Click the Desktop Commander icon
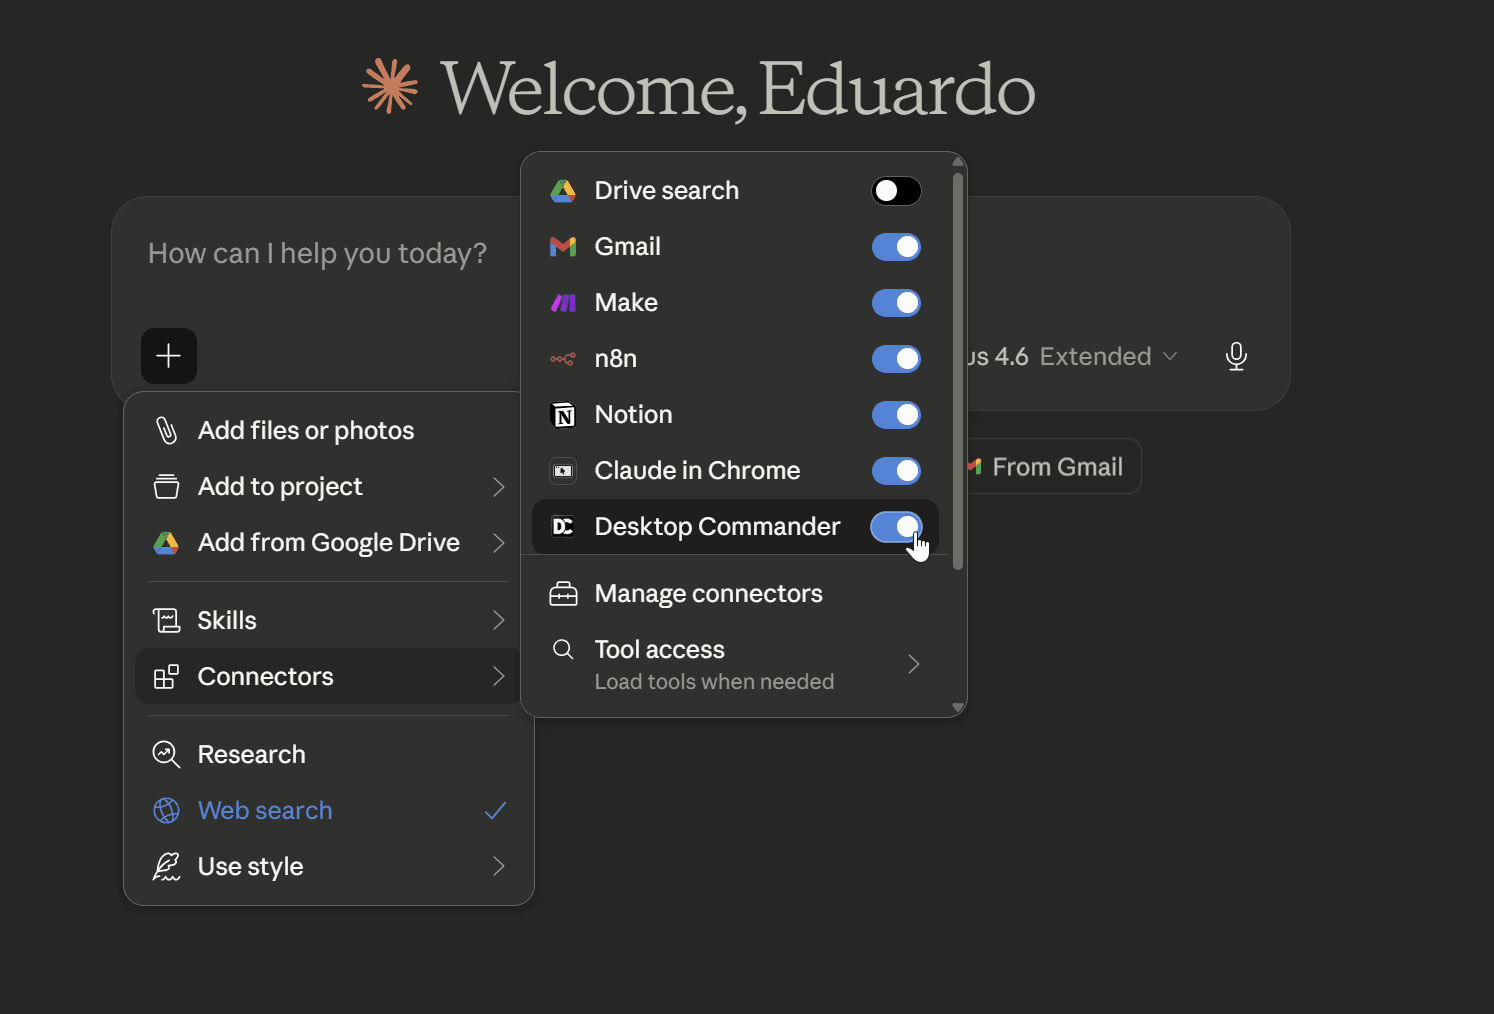This screenshot has width=1494, height=1014. pos(563,527)
